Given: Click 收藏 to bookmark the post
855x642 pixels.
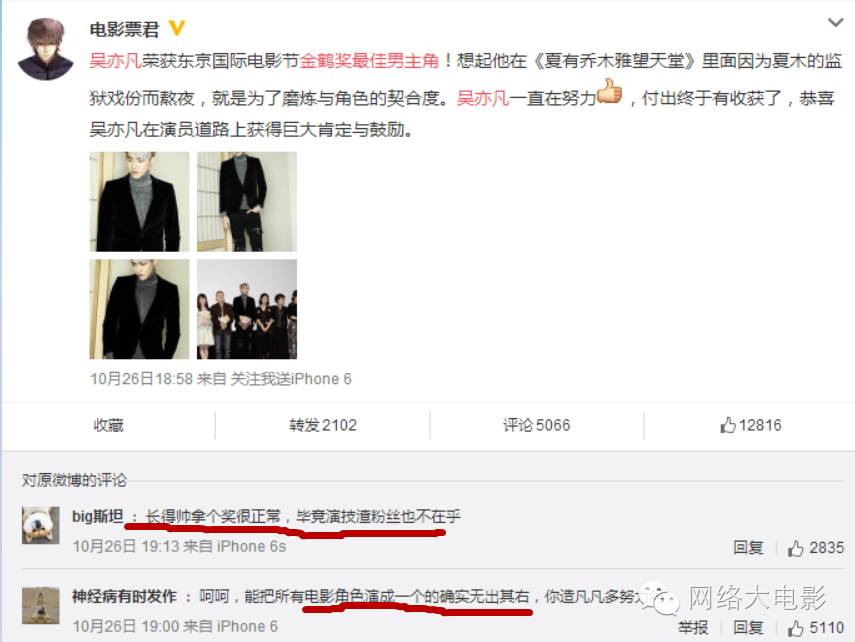Looking at the screenshot, I should coord(109,425).
